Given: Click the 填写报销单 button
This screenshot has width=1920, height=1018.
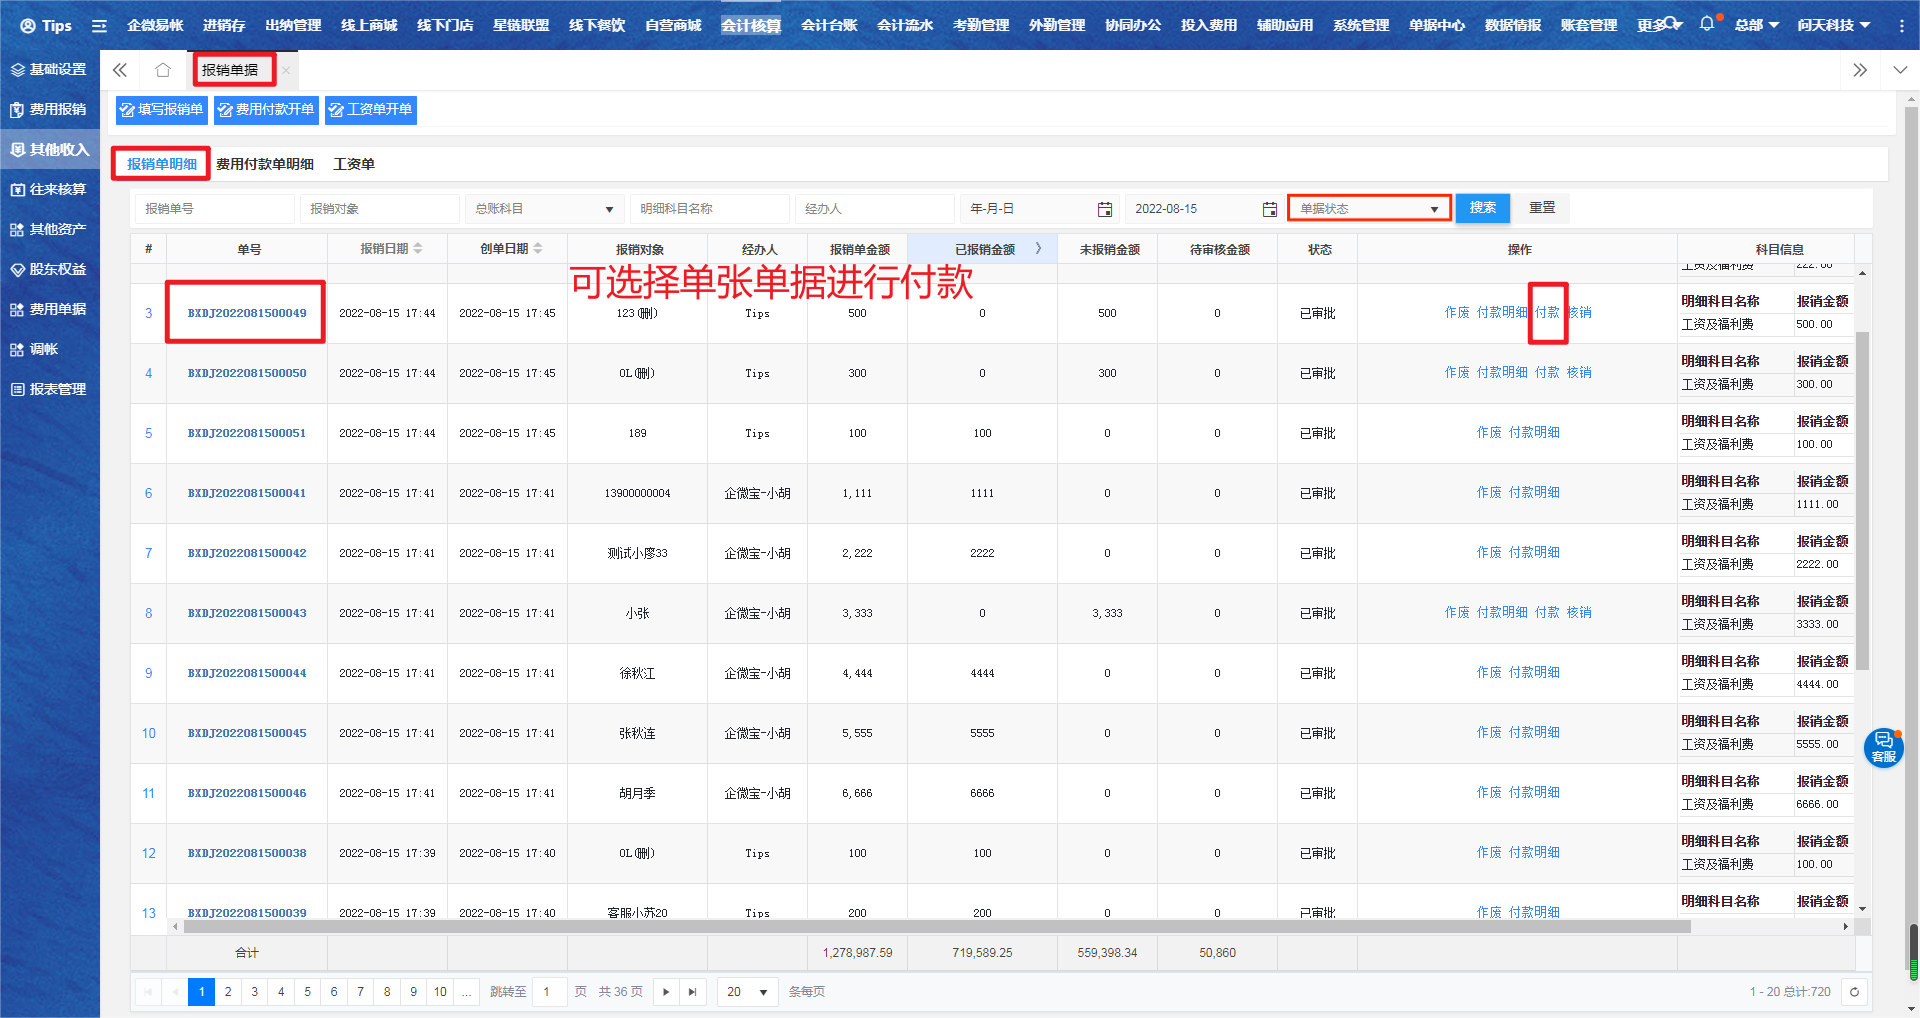Looking at the screenshot, I should [x=161, y=109].
